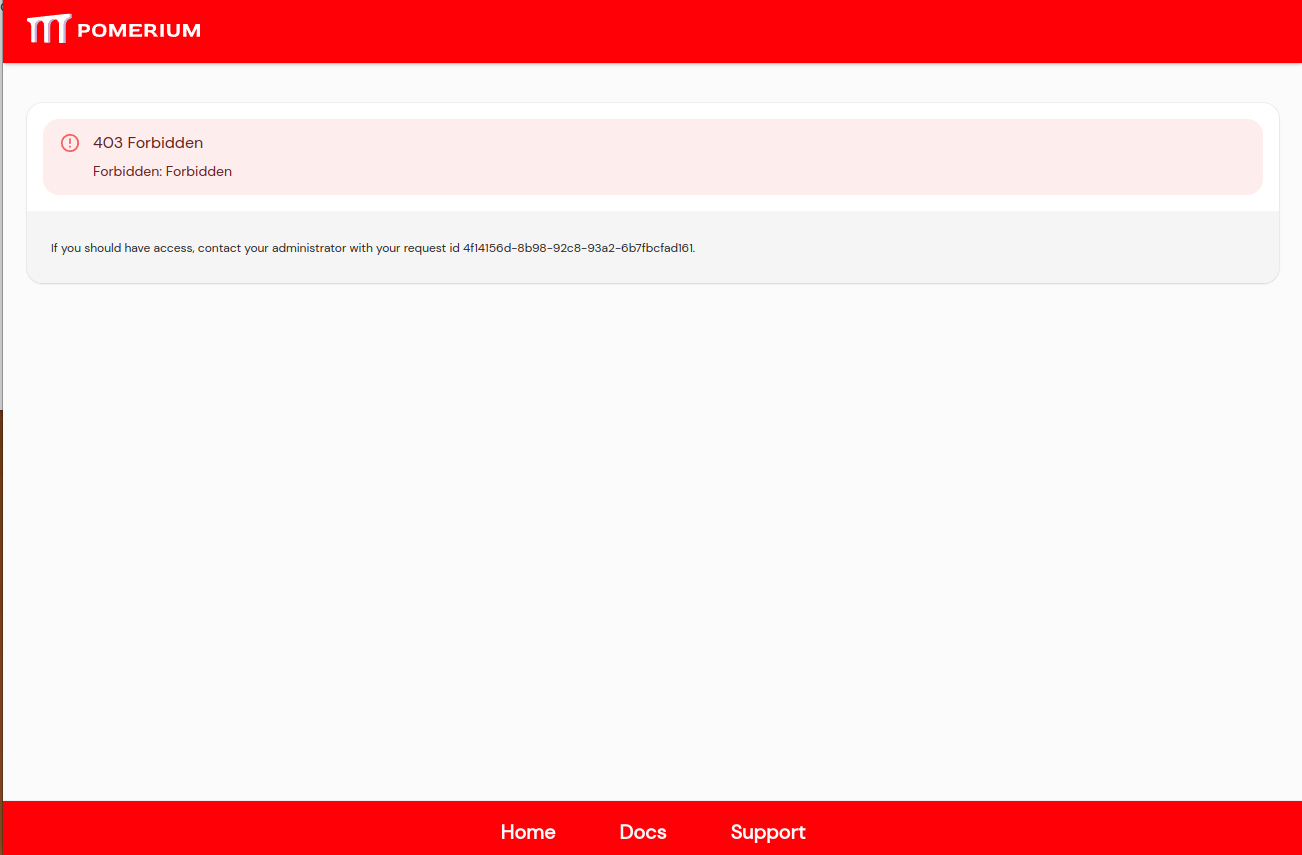1302x855 pixels.
Task: Open the Home footer link
Action: point(528,832)
